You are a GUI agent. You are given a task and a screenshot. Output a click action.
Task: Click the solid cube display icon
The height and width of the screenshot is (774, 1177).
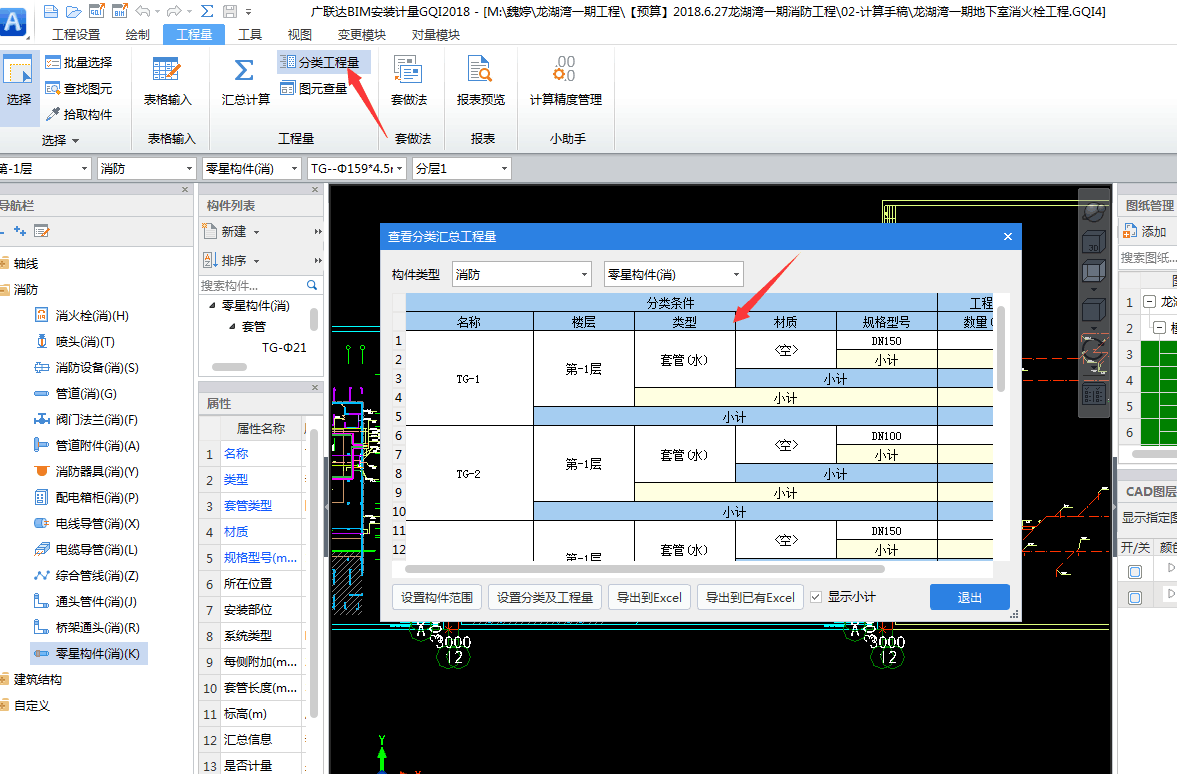pyautogui.click(x=1094, y=309)
